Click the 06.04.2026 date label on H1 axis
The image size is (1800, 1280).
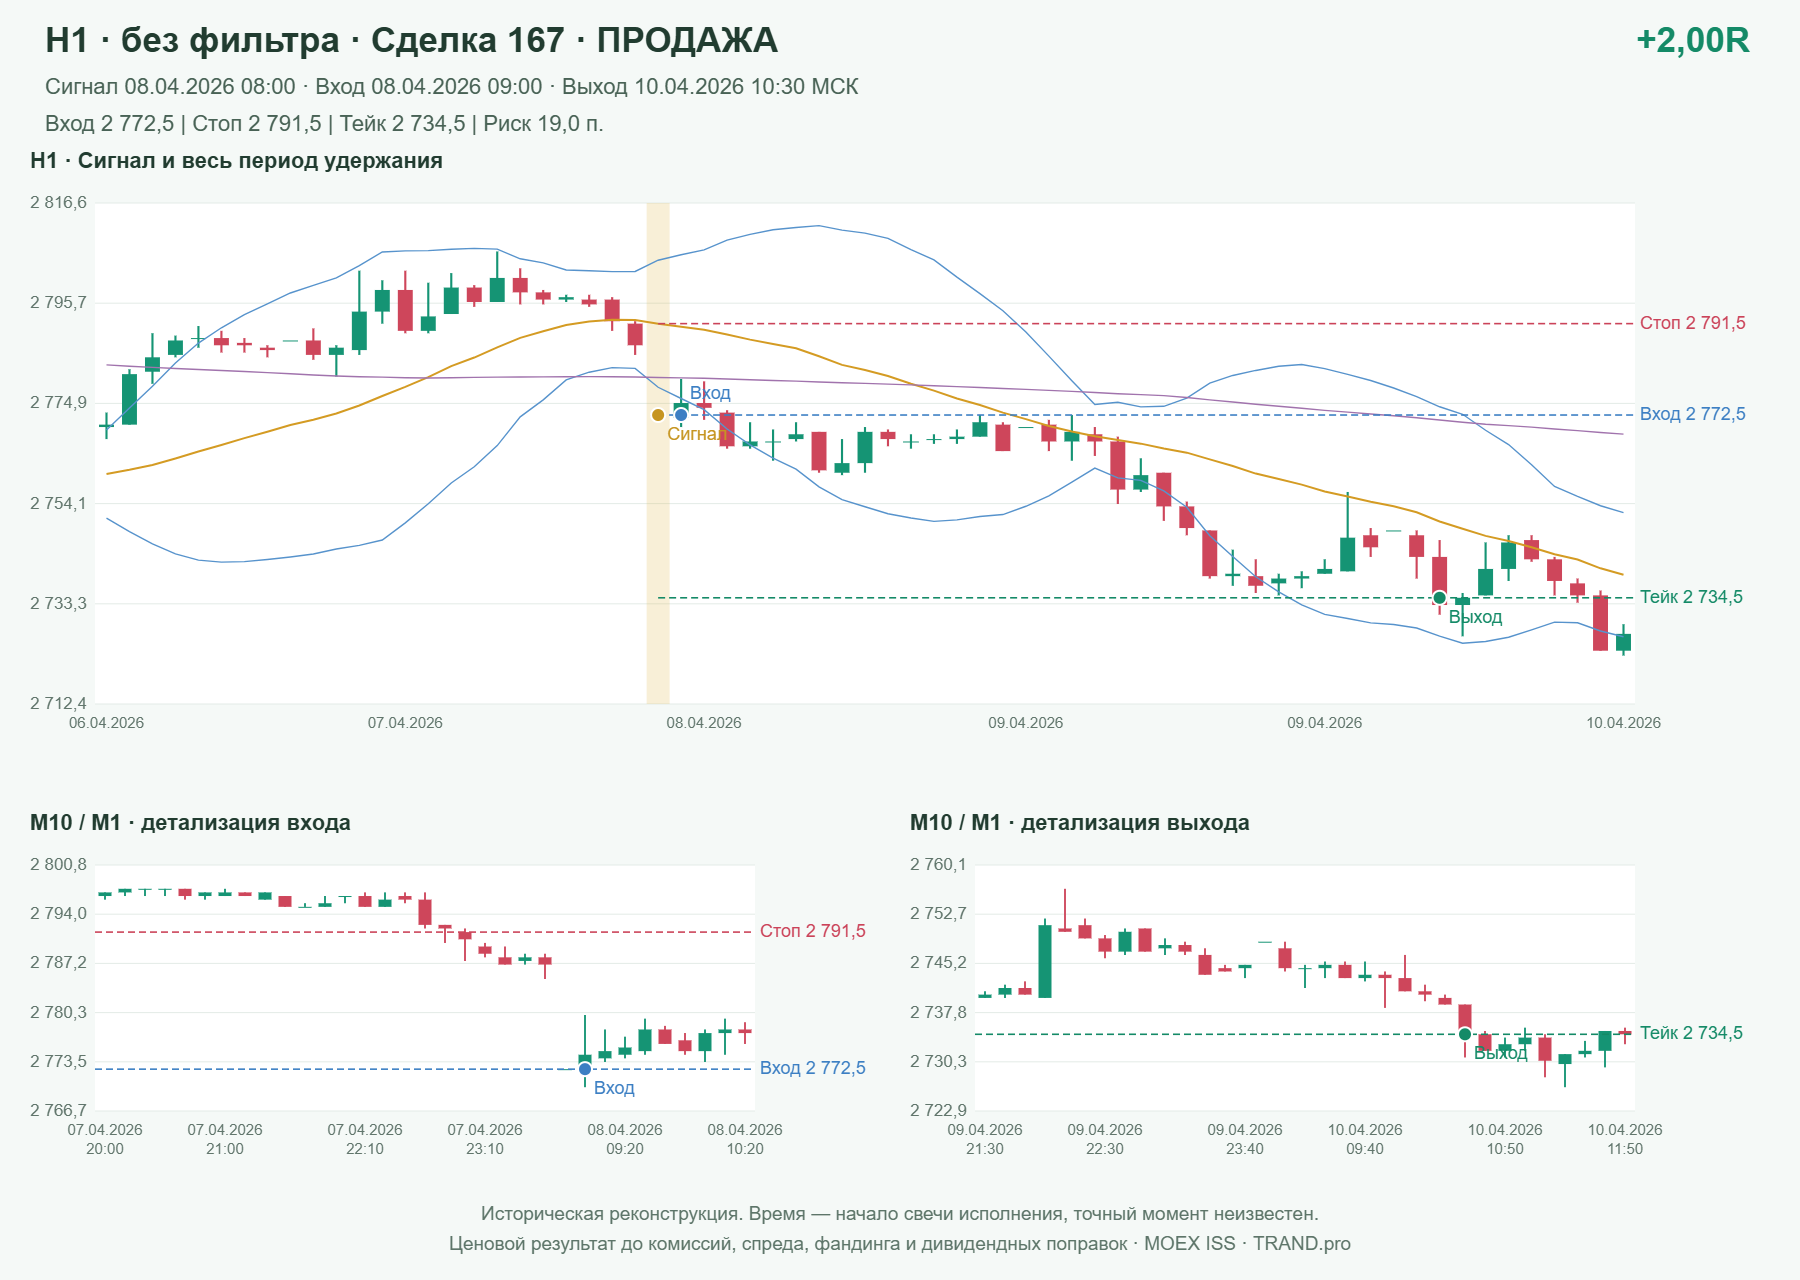106,723
